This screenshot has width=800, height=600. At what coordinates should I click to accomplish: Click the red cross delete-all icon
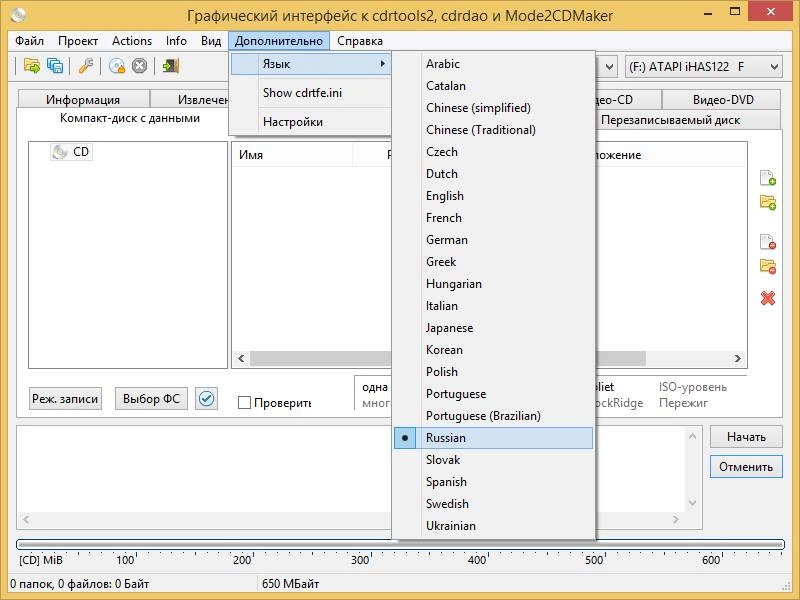pos(768,298)
